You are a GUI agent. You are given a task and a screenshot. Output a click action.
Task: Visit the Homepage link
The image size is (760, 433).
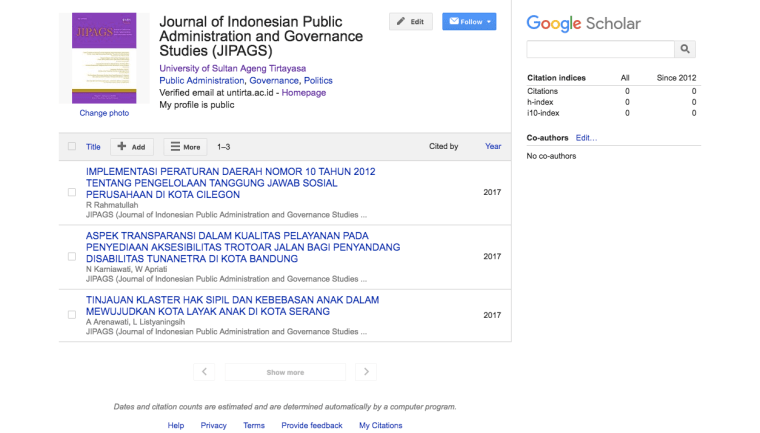pyautogui.click(x=304, y=93)
